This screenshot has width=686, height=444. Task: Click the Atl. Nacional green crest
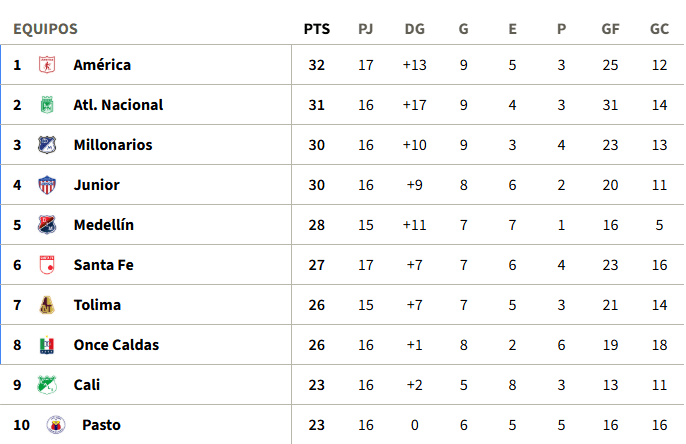(x=47, y=105)
